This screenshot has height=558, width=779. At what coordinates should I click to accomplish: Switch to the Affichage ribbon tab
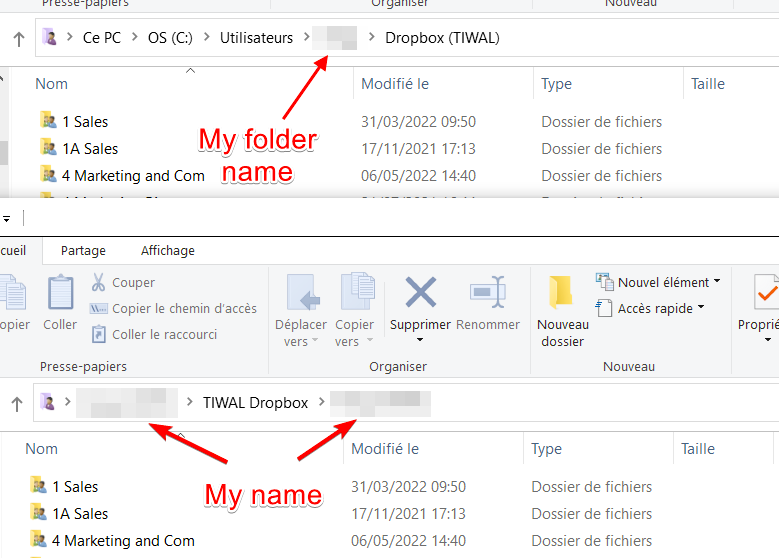tap(167, 250)
